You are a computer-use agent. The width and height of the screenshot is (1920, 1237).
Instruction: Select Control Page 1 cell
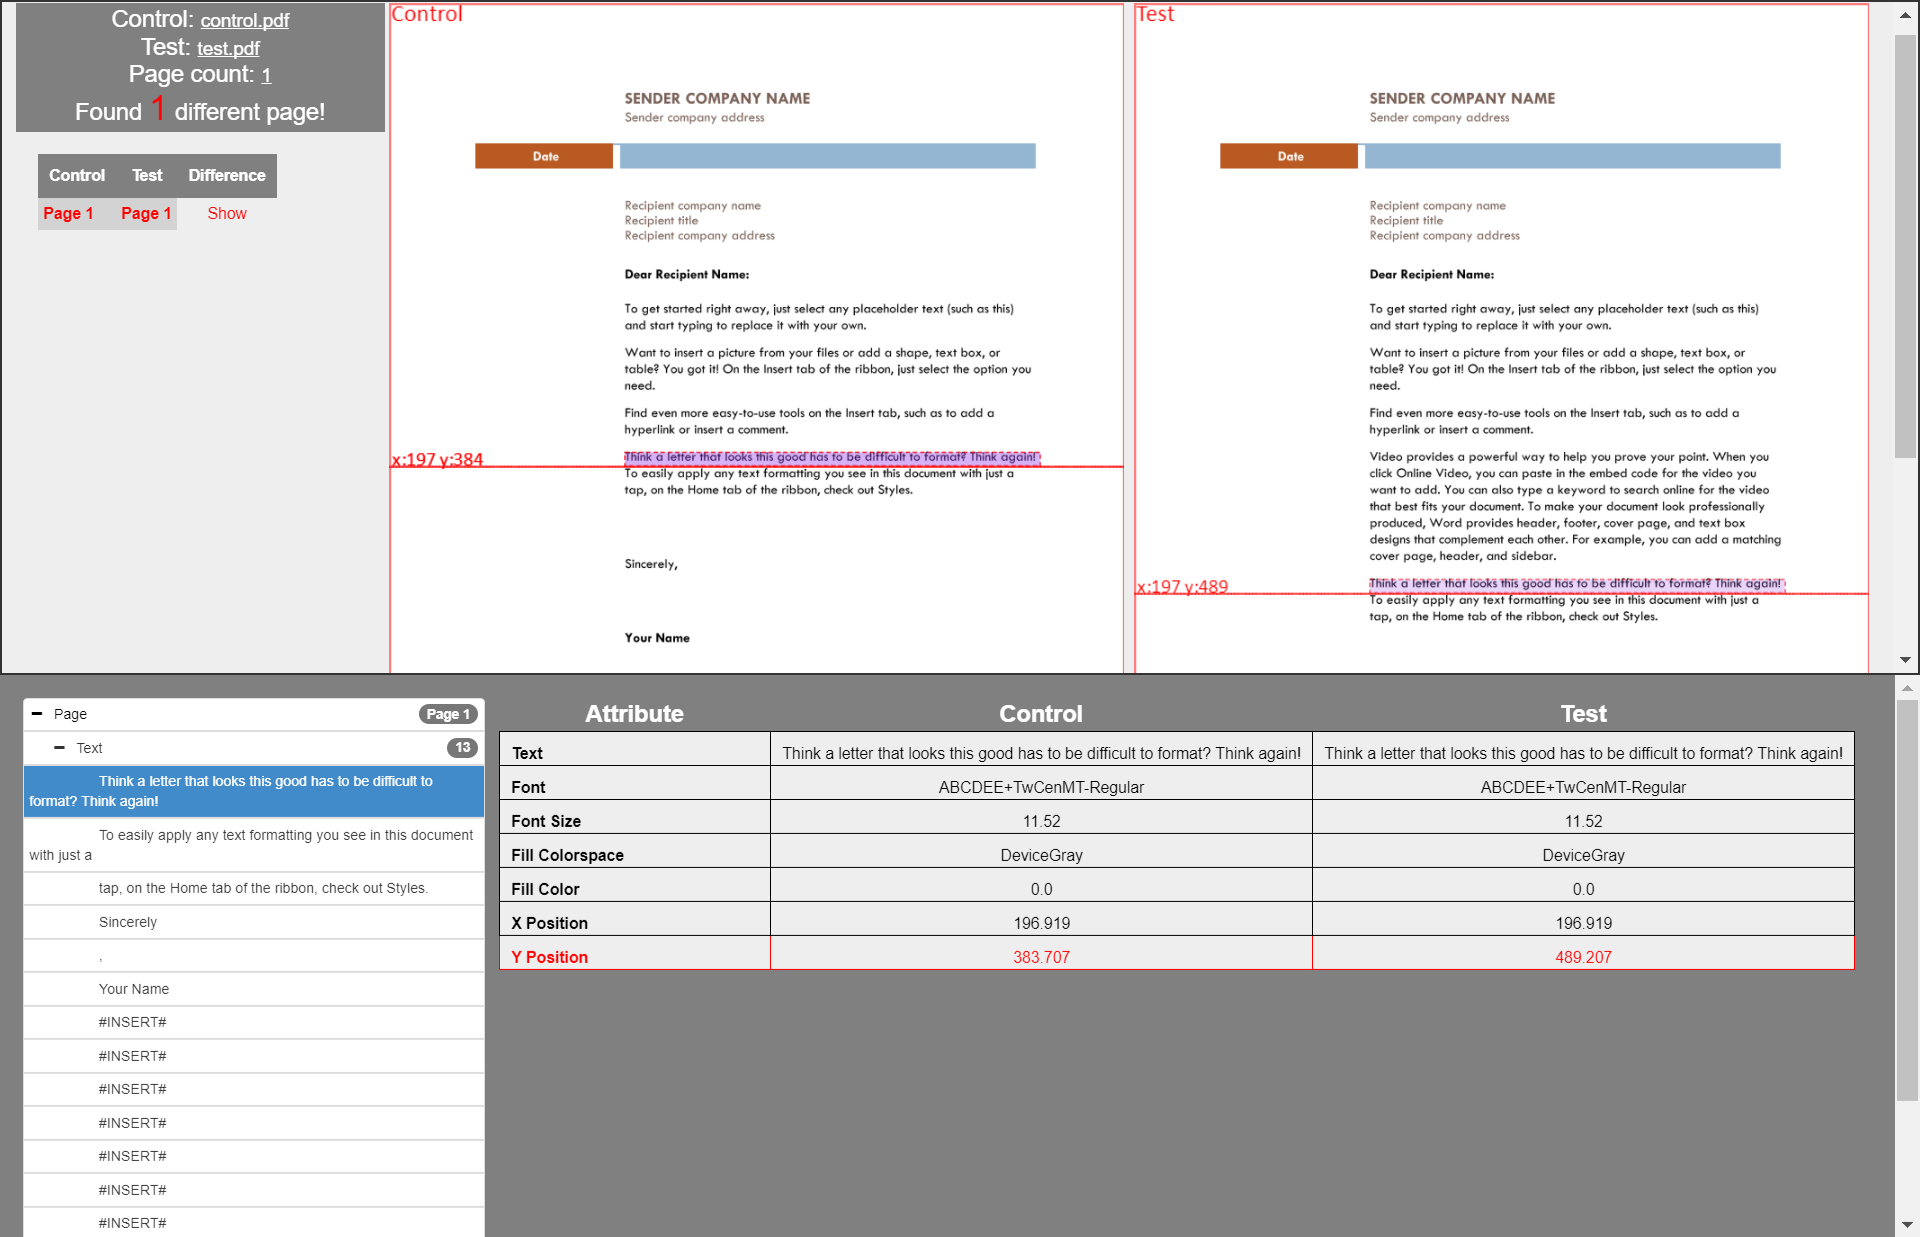click(x=68, y=213)
